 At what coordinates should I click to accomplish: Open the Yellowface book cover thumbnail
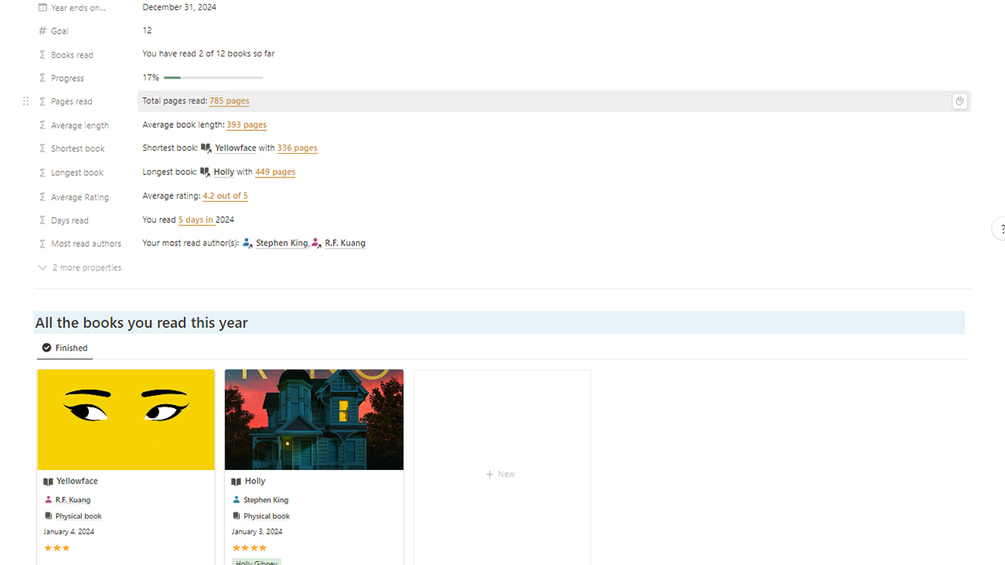[x=126, y=420]
